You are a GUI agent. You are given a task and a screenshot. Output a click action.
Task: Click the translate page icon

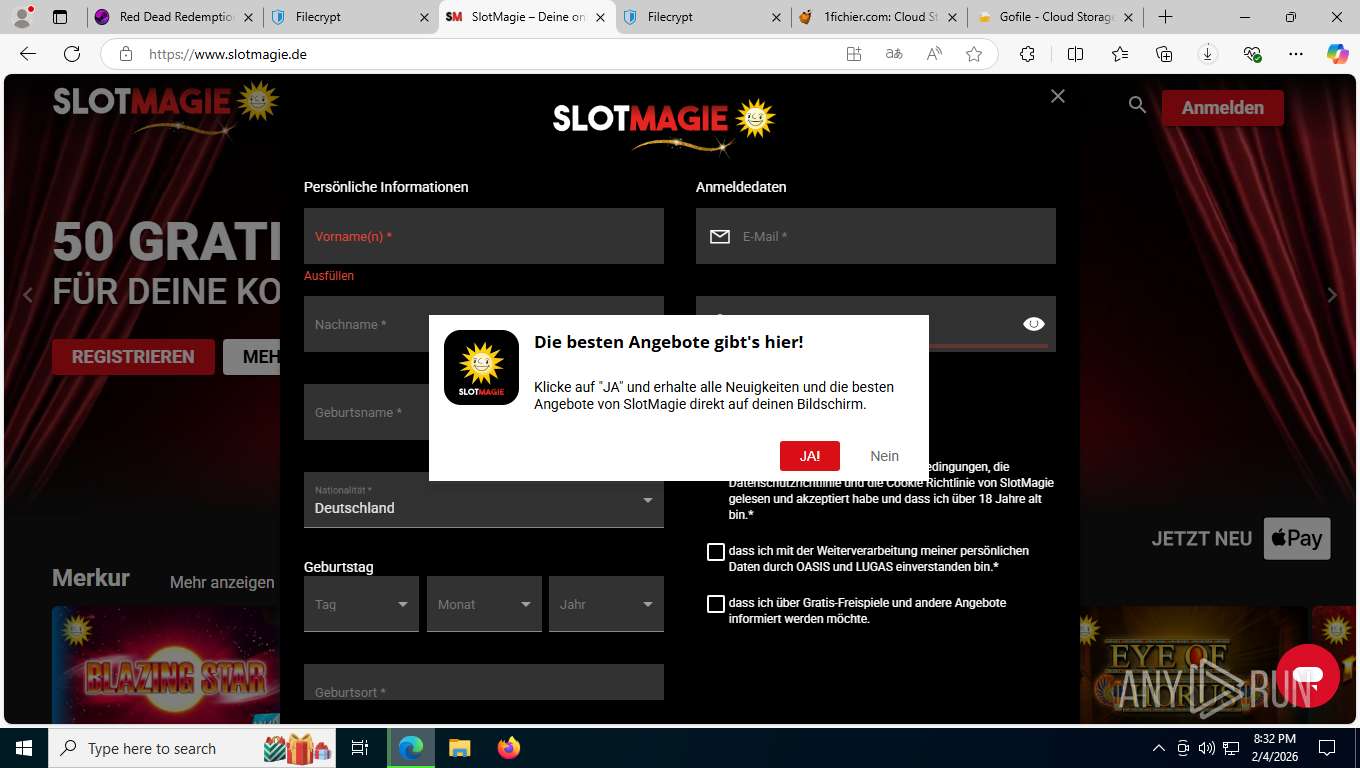[x=894, y=54]
